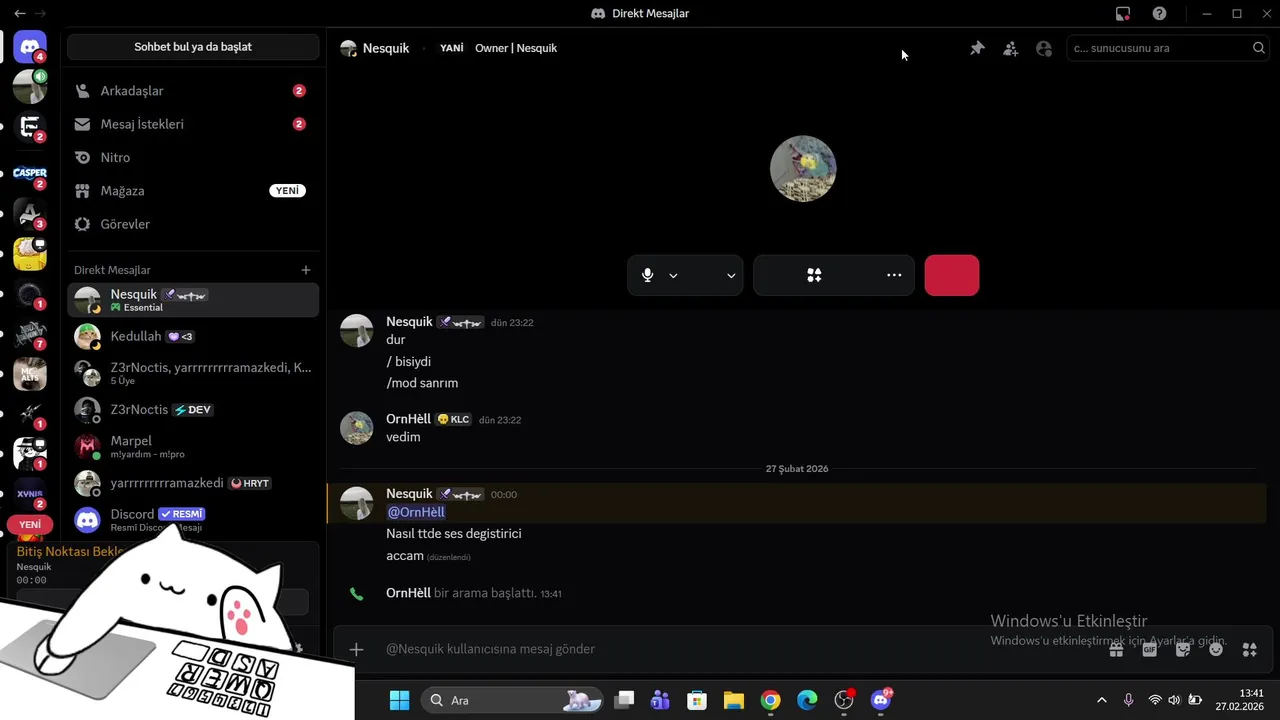Click the caller avatar in the call view
This screenshot has width=1280, height=720.
click(x=803, y=169)
